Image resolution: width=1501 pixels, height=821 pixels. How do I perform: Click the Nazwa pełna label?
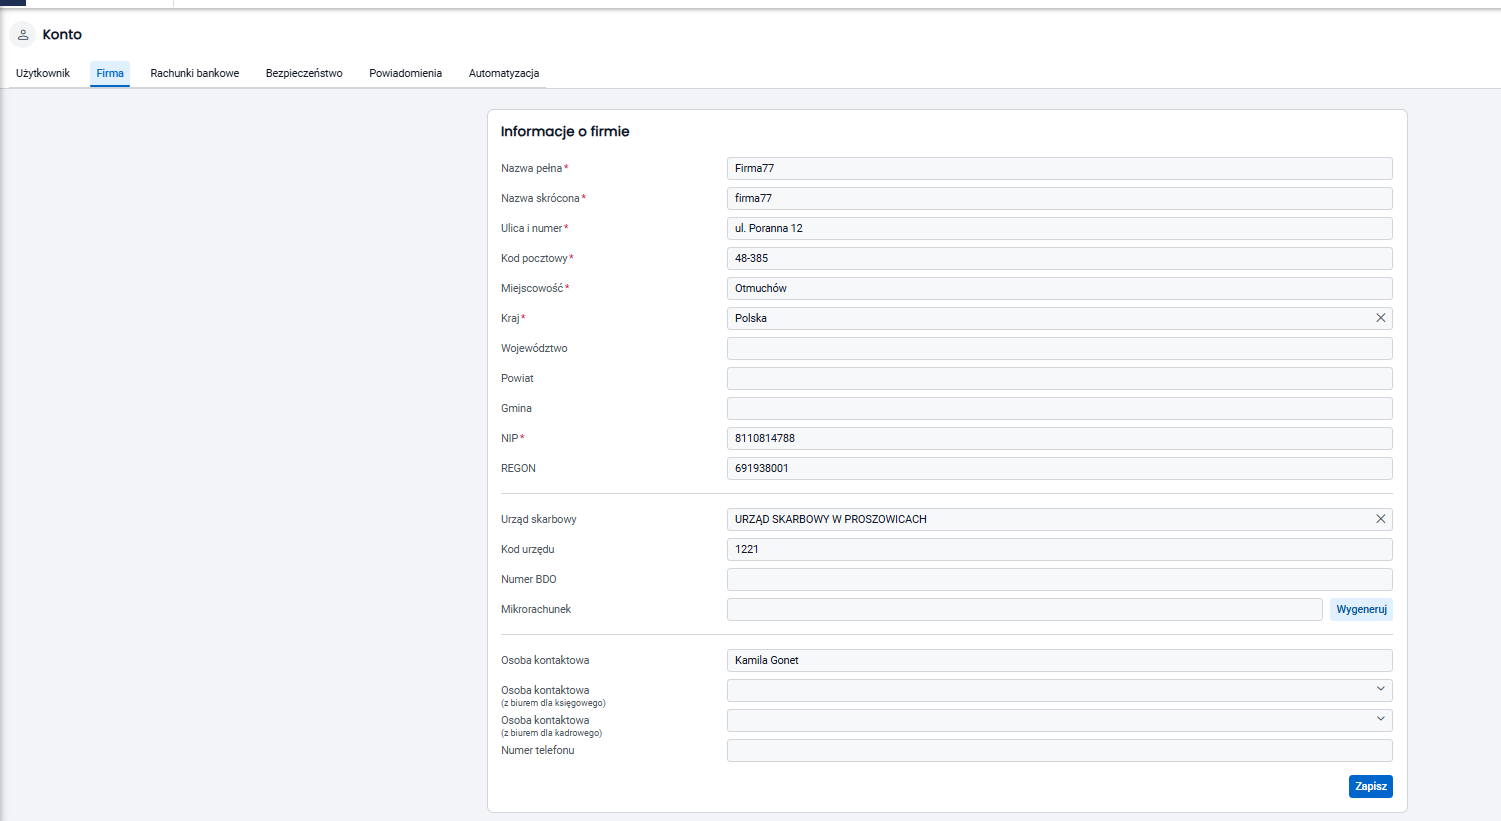tap(531, 168)
